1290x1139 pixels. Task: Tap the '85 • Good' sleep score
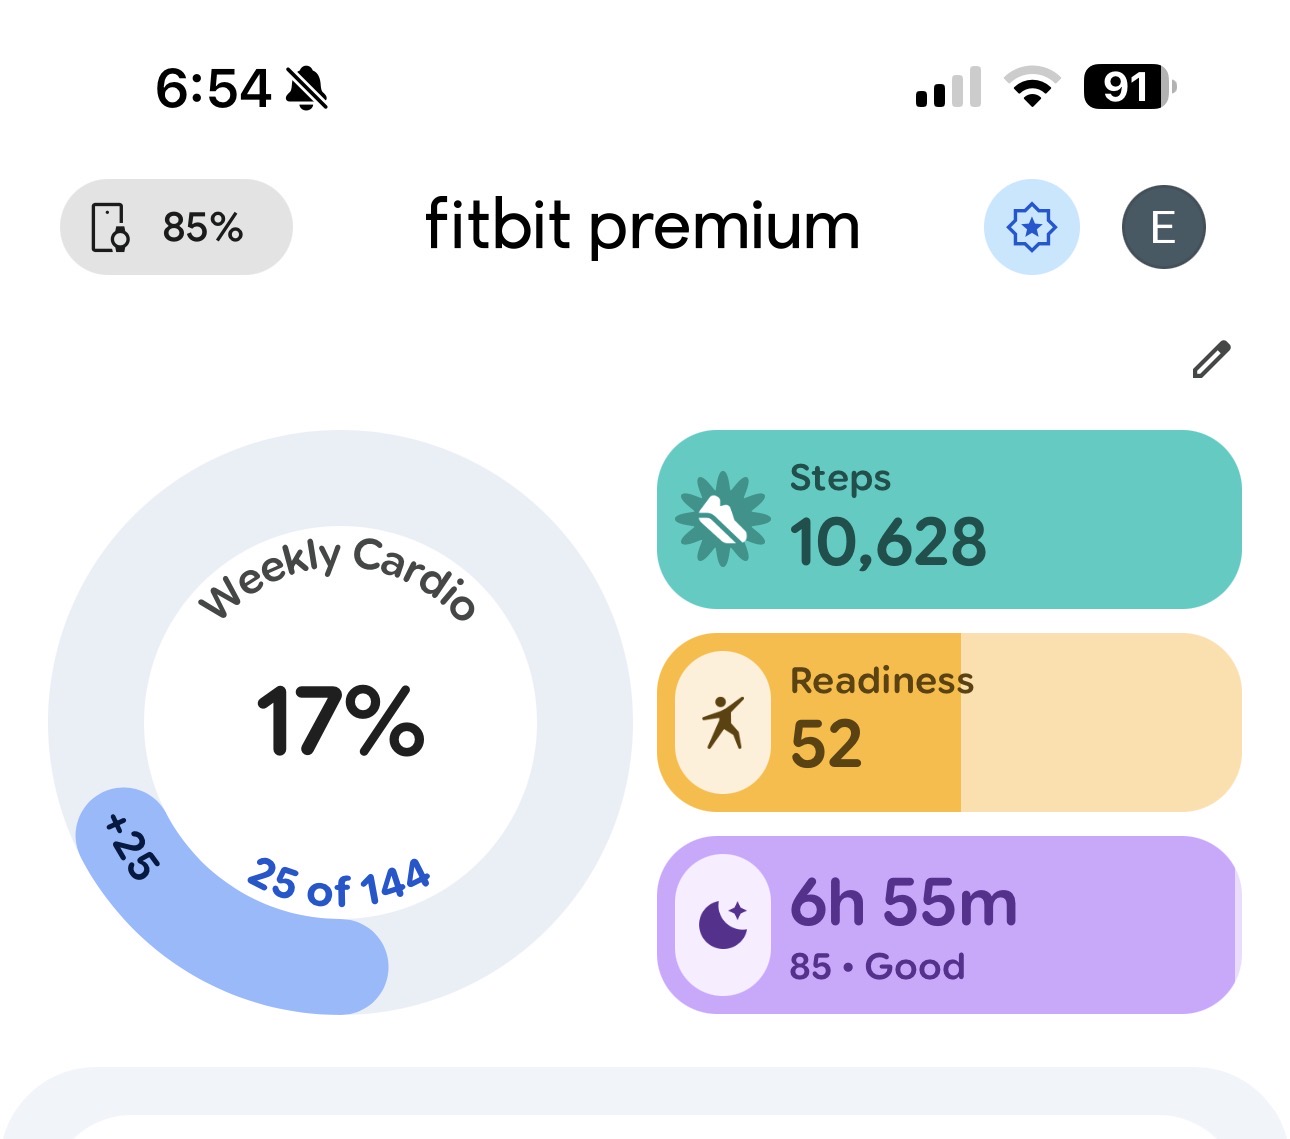(877, 967)
